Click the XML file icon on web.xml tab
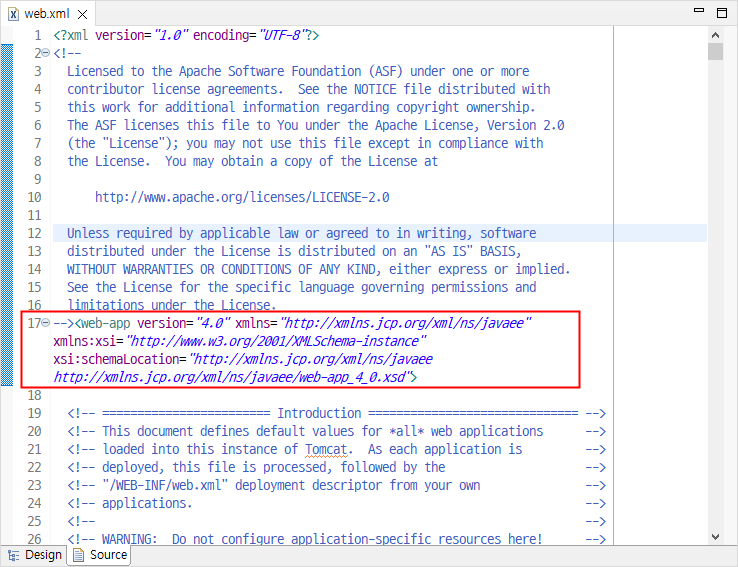The width and height of the screenshot is (738, 567). [14, 14]
